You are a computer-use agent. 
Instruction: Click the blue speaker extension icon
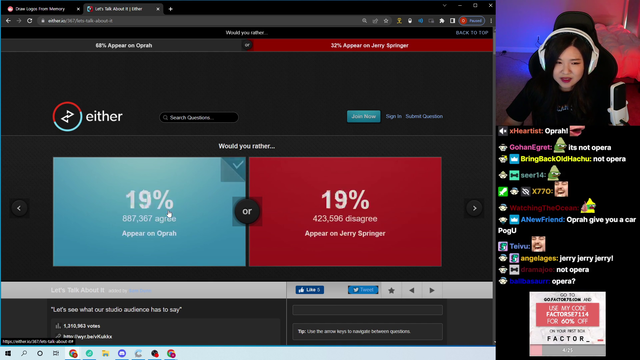point(420,21)
